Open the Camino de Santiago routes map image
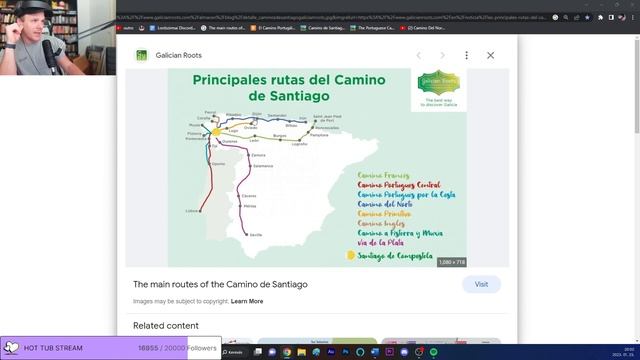This screenshot has height=360, width=640. 317,168
